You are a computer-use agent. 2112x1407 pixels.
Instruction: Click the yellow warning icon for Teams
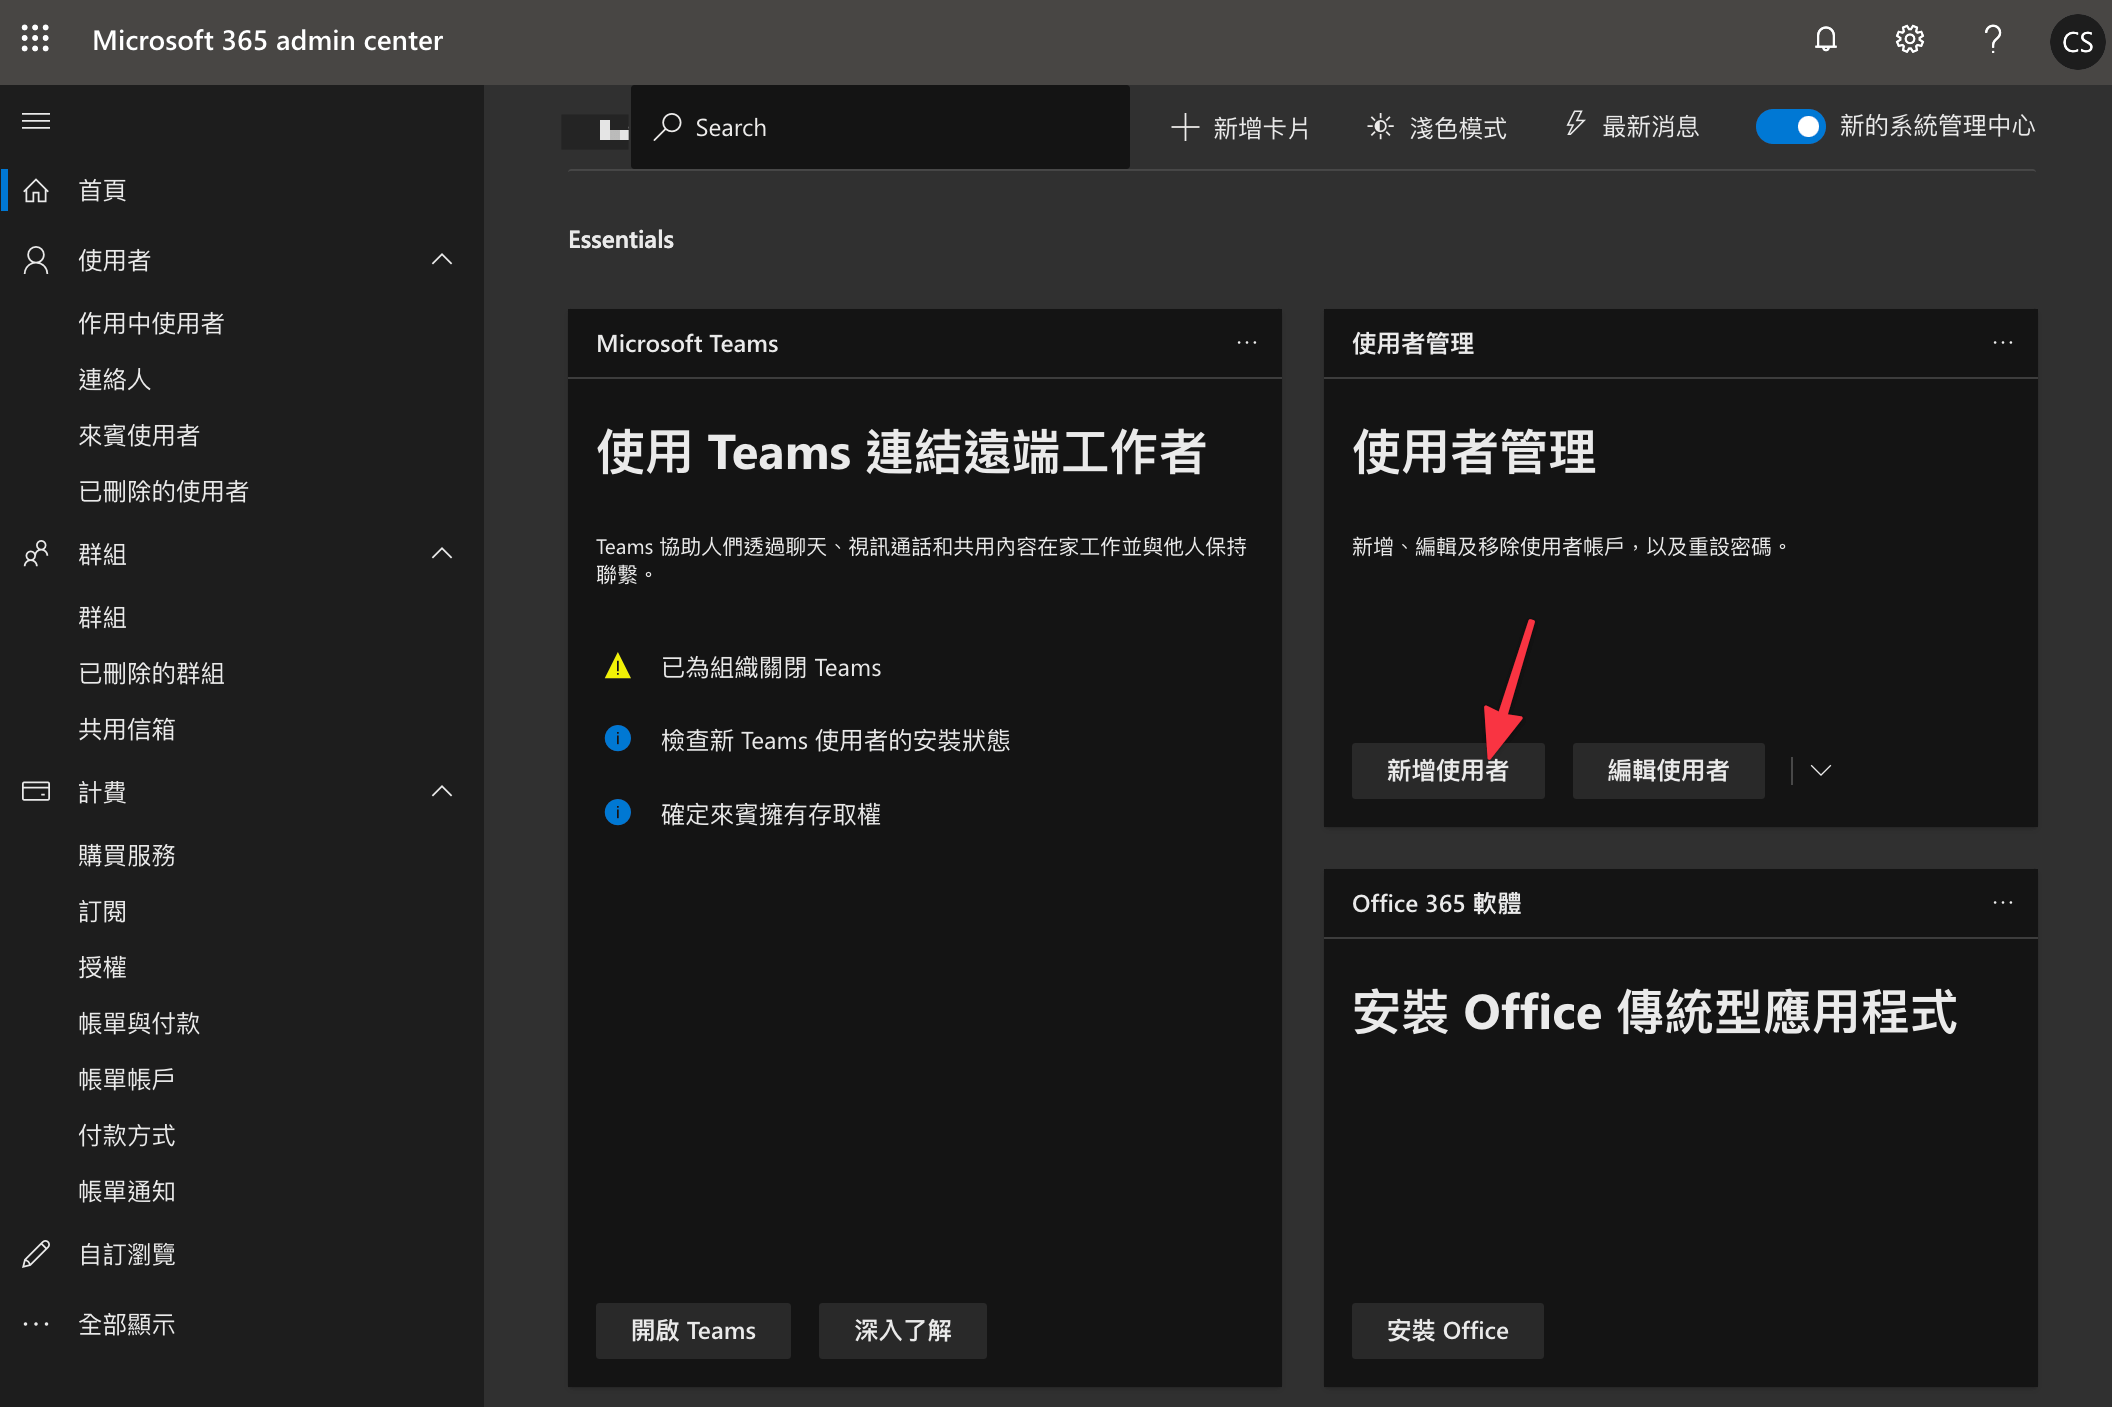tap(618, 666)
